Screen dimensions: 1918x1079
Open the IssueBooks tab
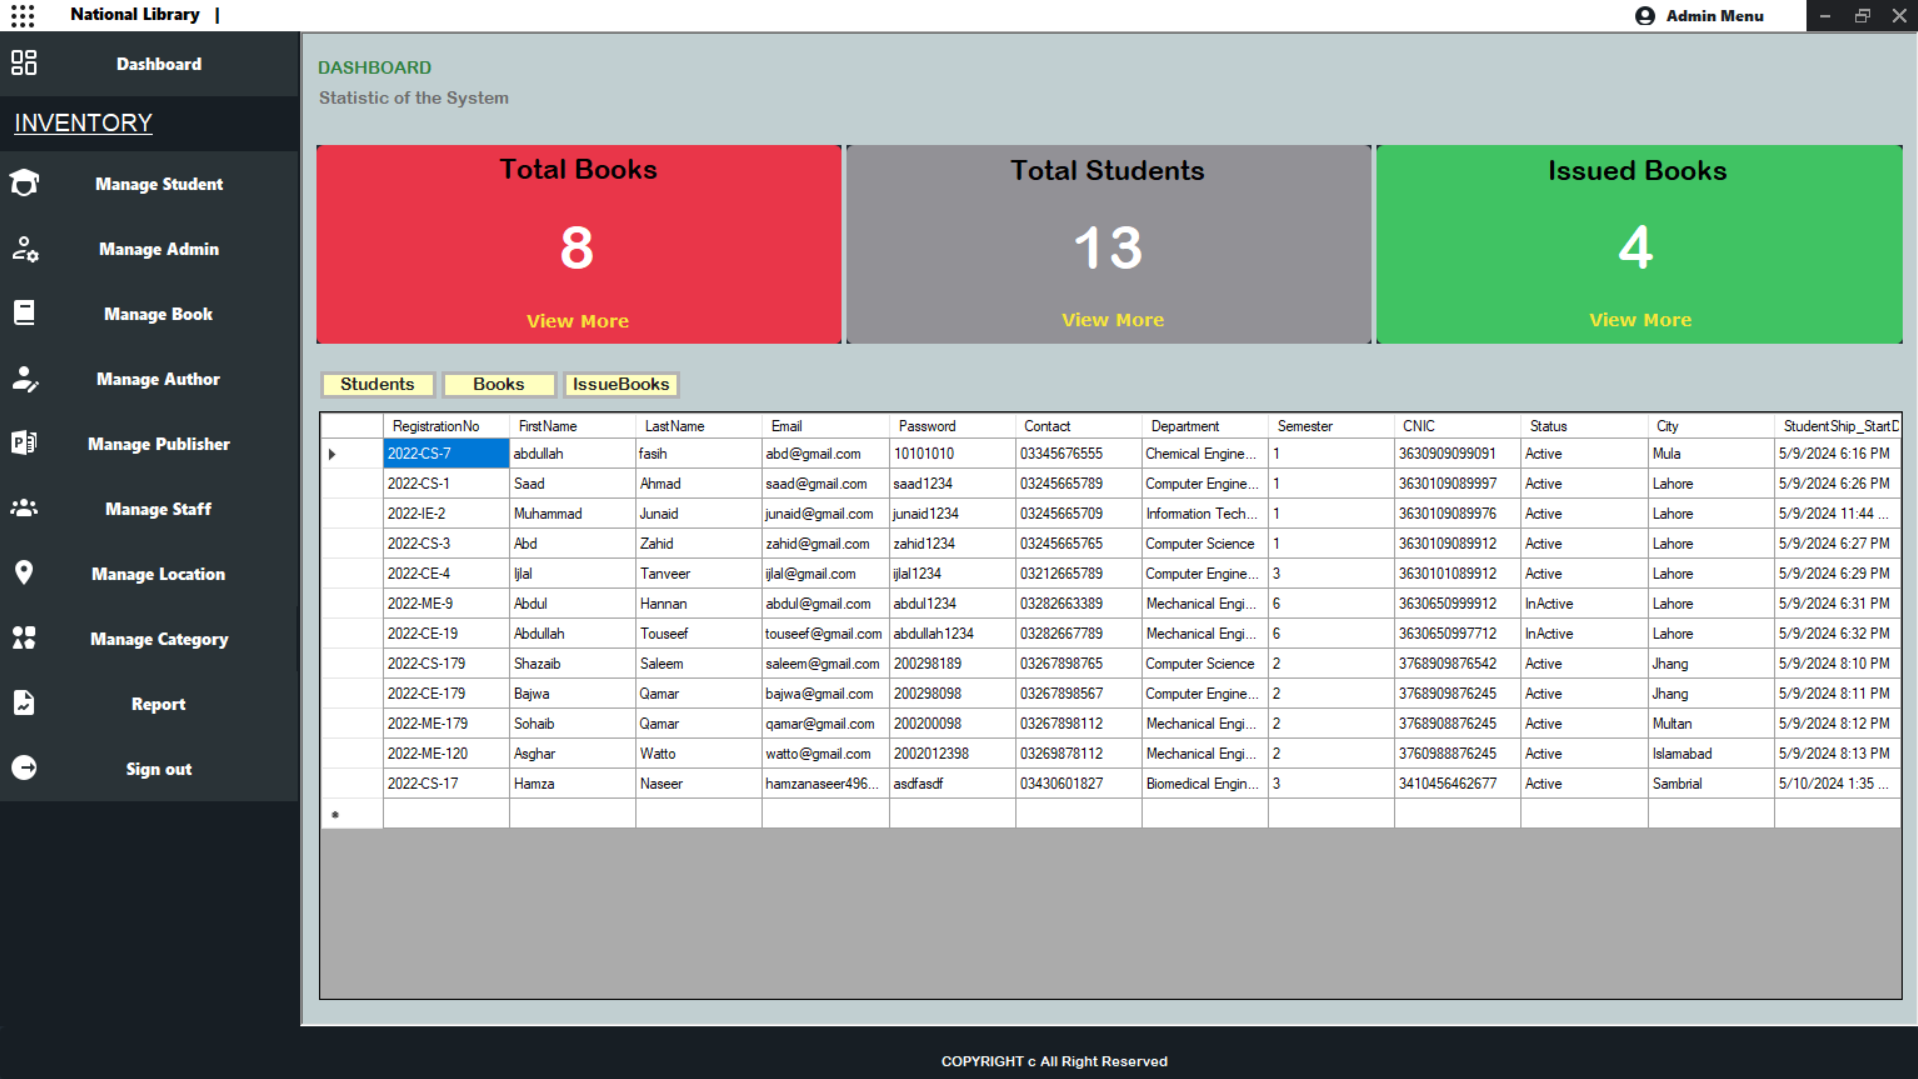(x=620, y=384)
